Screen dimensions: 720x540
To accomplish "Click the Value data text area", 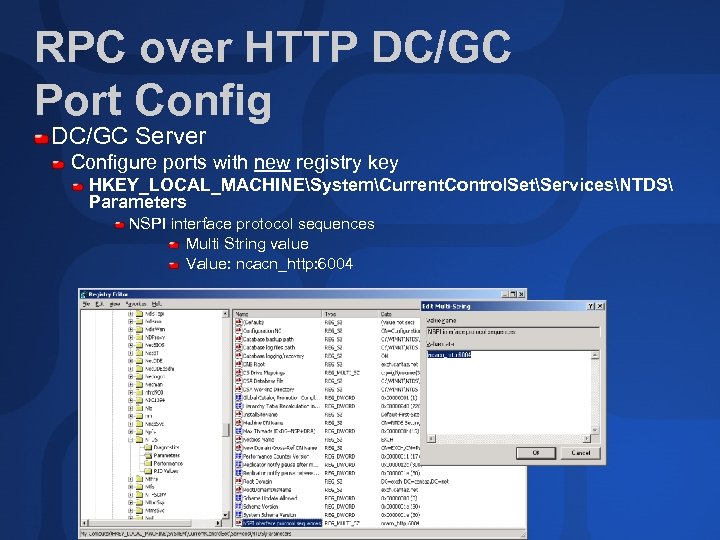I will pos(509,393).
